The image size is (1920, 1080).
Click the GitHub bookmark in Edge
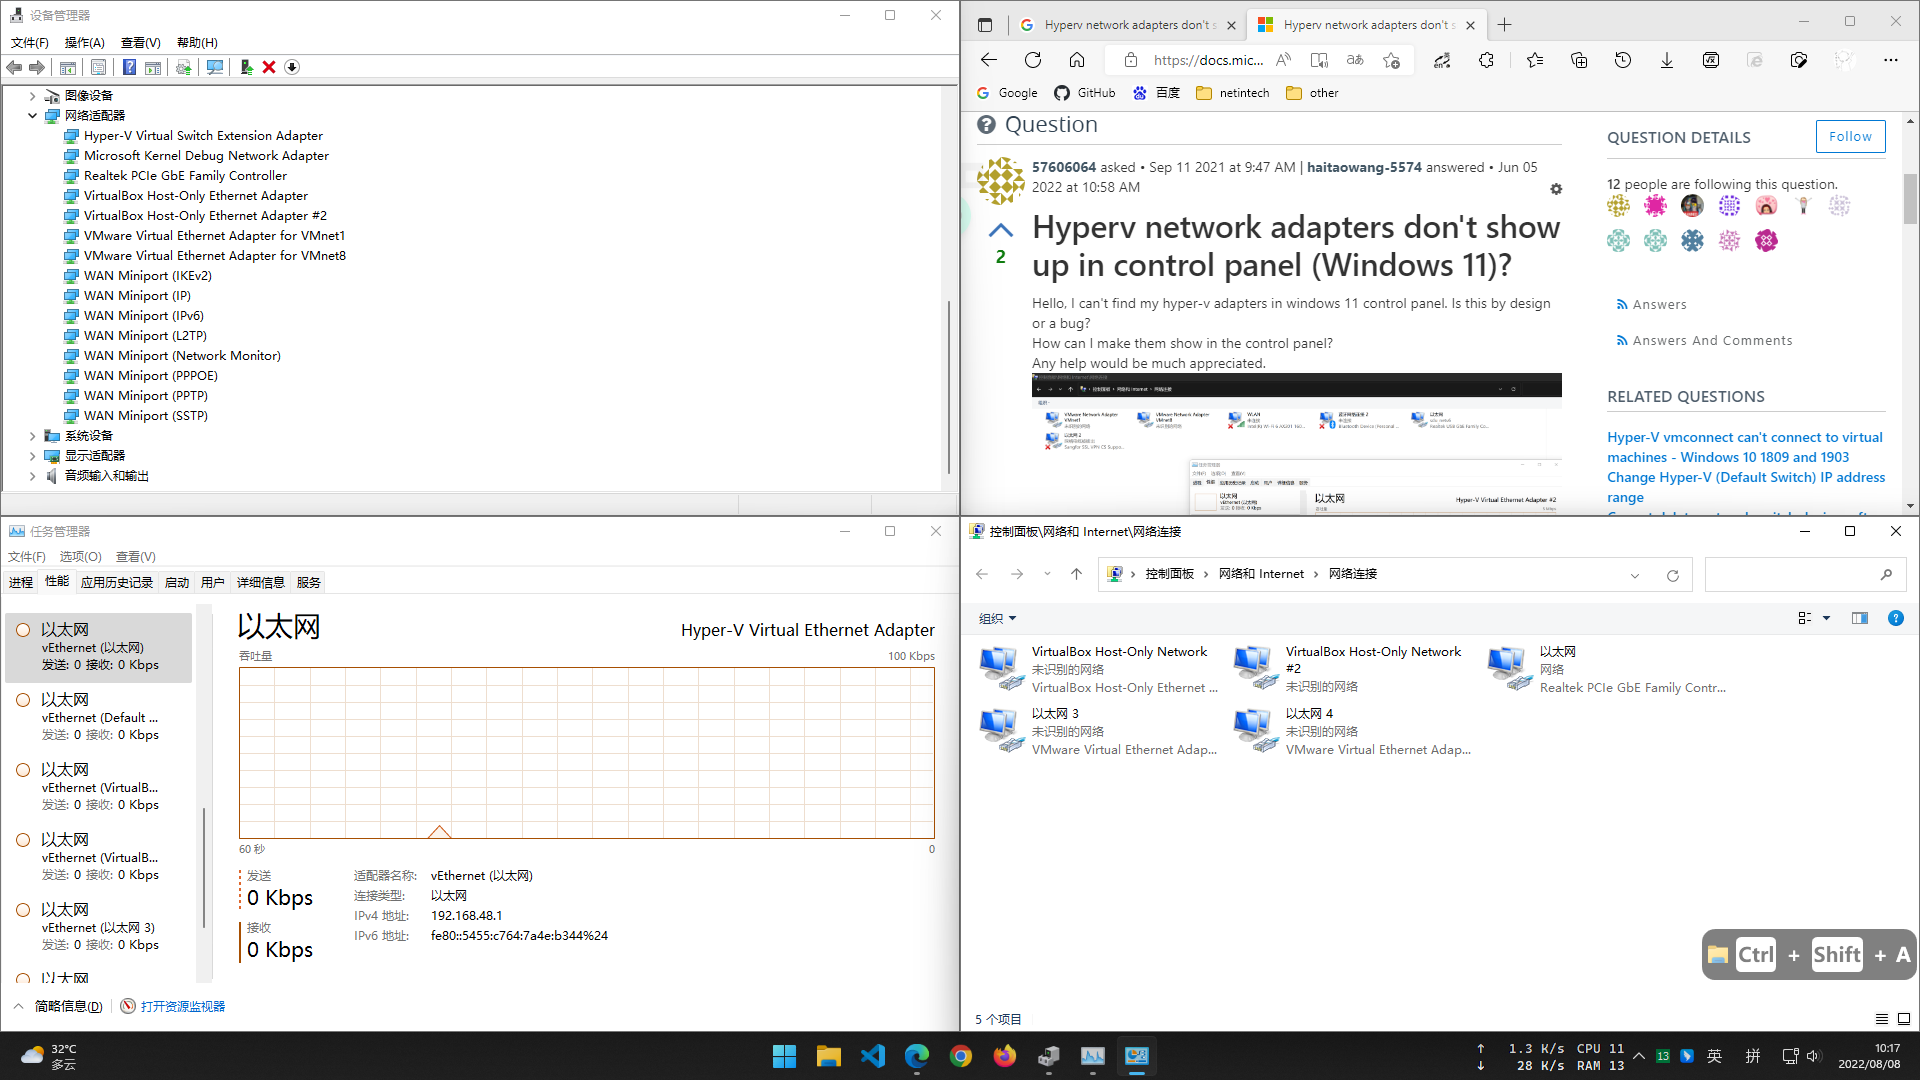coord(1085,93)
